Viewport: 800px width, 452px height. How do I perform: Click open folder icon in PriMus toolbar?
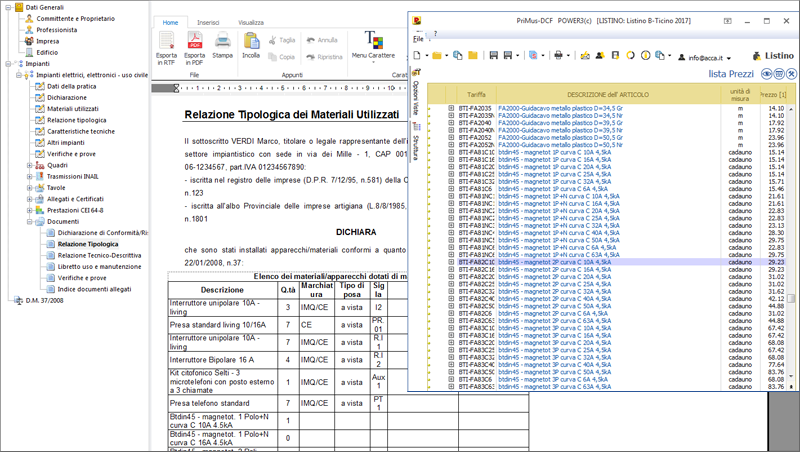pyautogui.click(x=437, y=56)
